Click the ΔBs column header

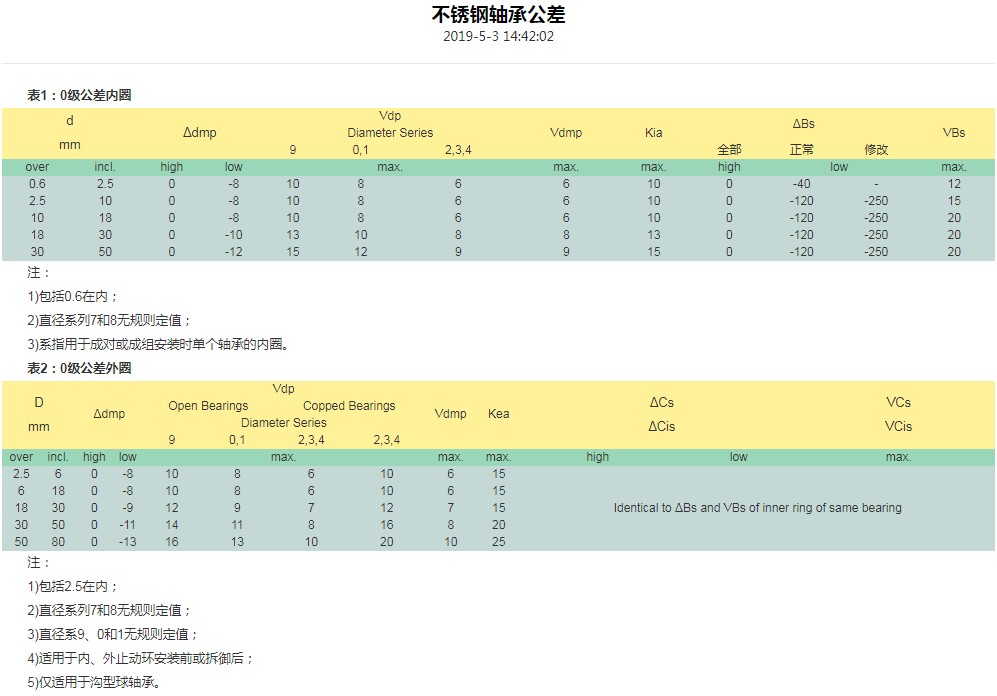[x=803, y=124]
